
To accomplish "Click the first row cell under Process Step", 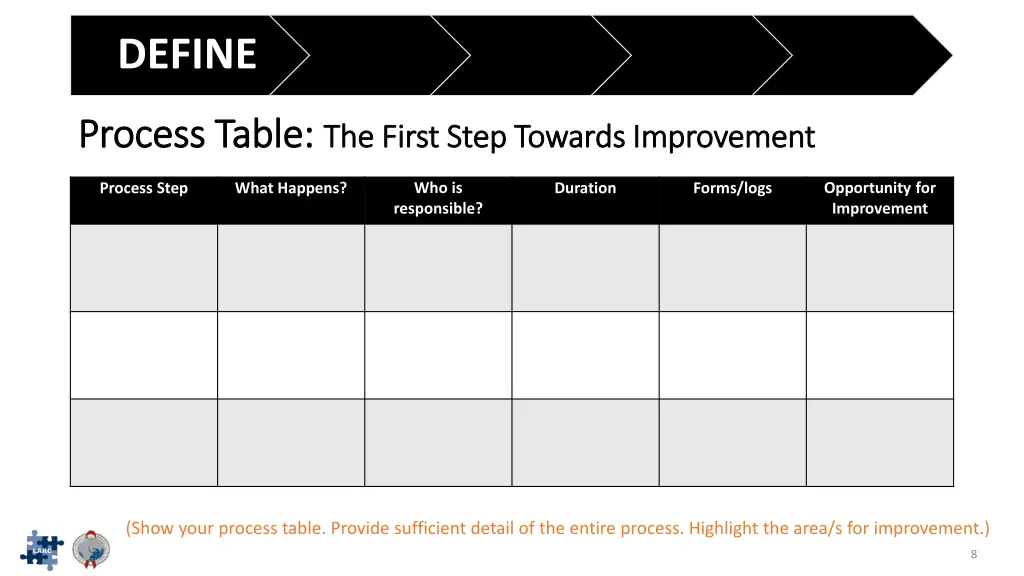I will click(x=144, y=268).
